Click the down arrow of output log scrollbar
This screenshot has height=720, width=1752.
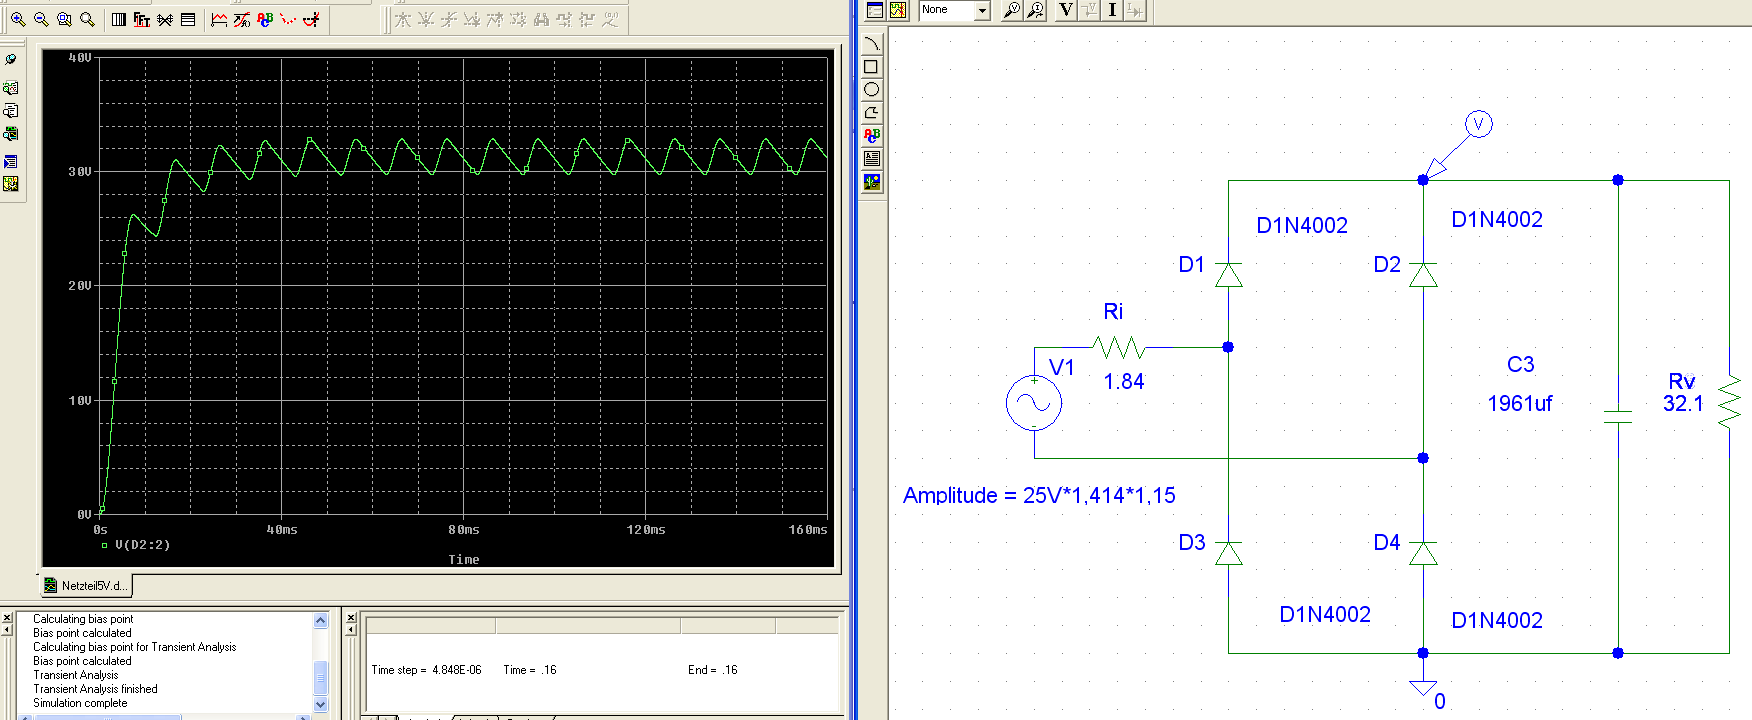tap(321, 705)
